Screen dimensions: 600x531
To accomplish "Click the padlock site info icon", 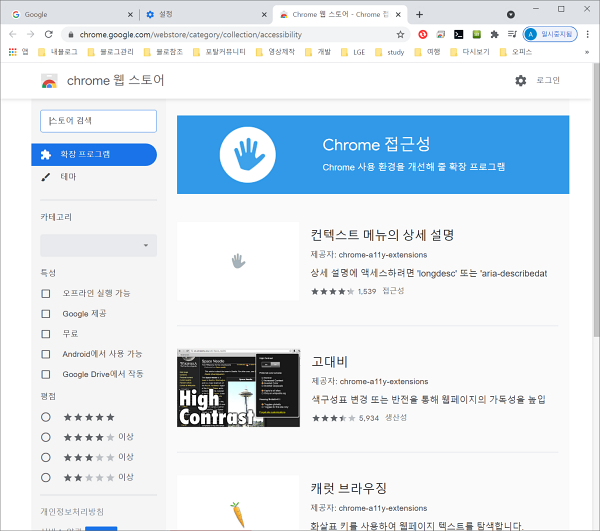I will click(71, 35).
